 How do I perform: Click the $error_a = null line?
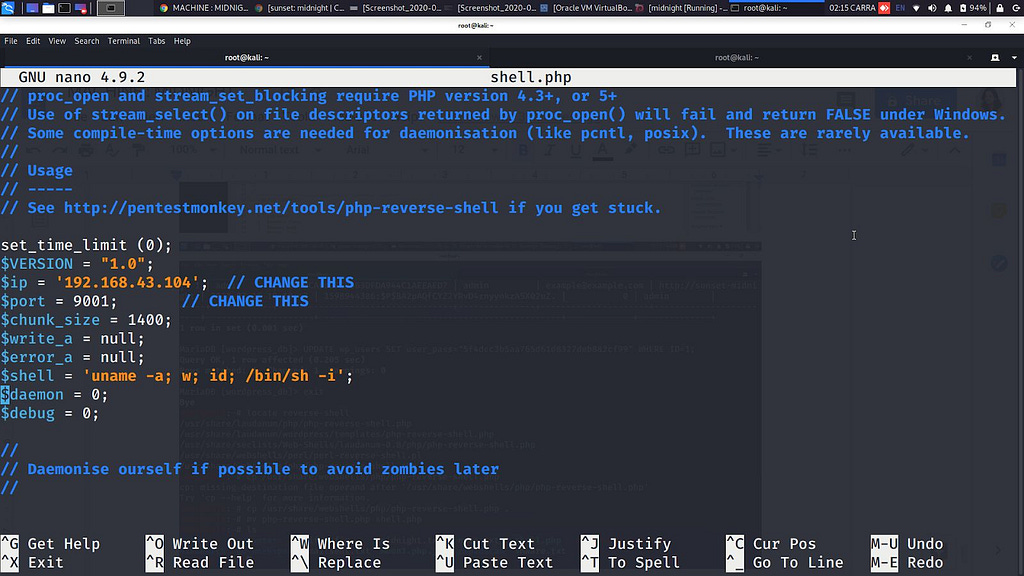click(x=72, y=357)
